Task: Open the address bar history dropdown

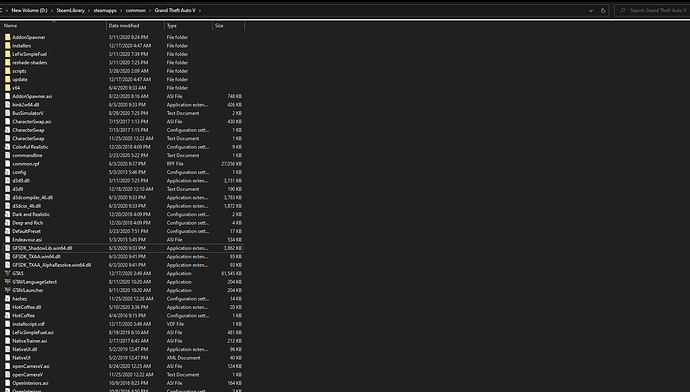Action: point(591,11)
